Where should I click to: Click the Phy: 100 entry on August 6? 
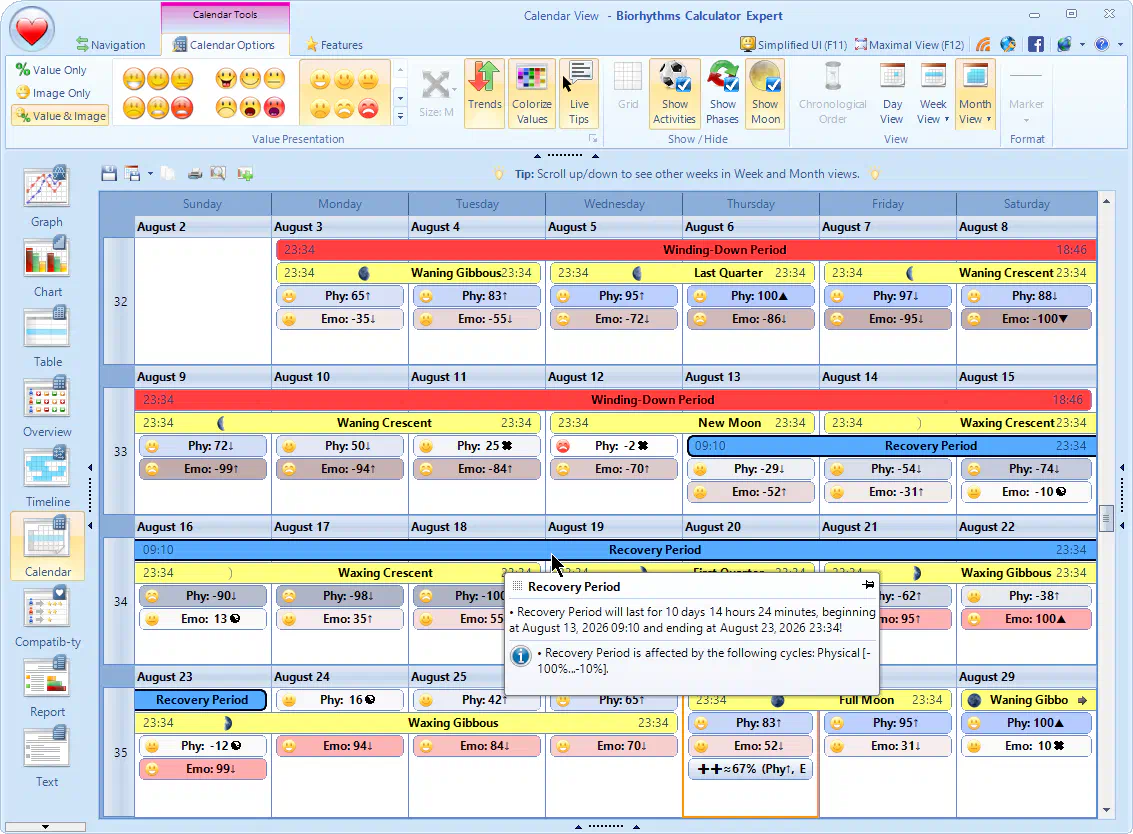pyautogui.click(x=750, y=296)
